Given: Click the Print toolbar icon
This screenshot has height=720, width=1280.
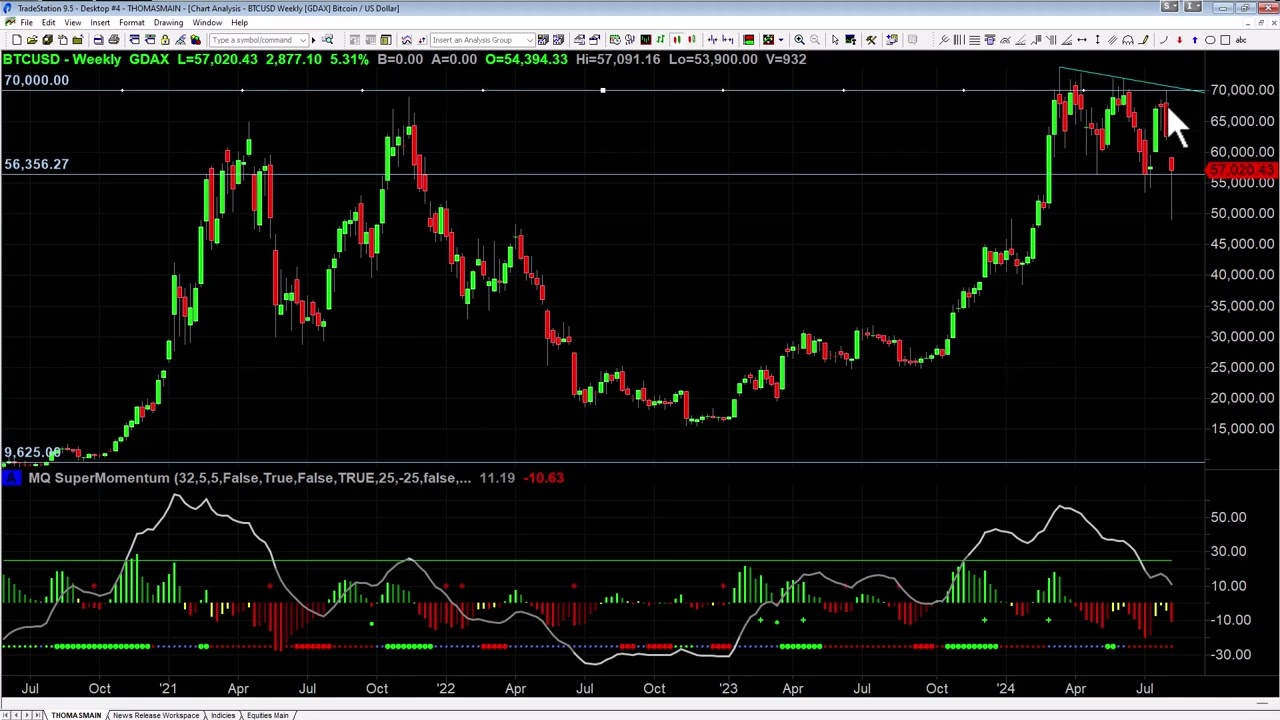Looking at the screenshot, I should point(114,40).
